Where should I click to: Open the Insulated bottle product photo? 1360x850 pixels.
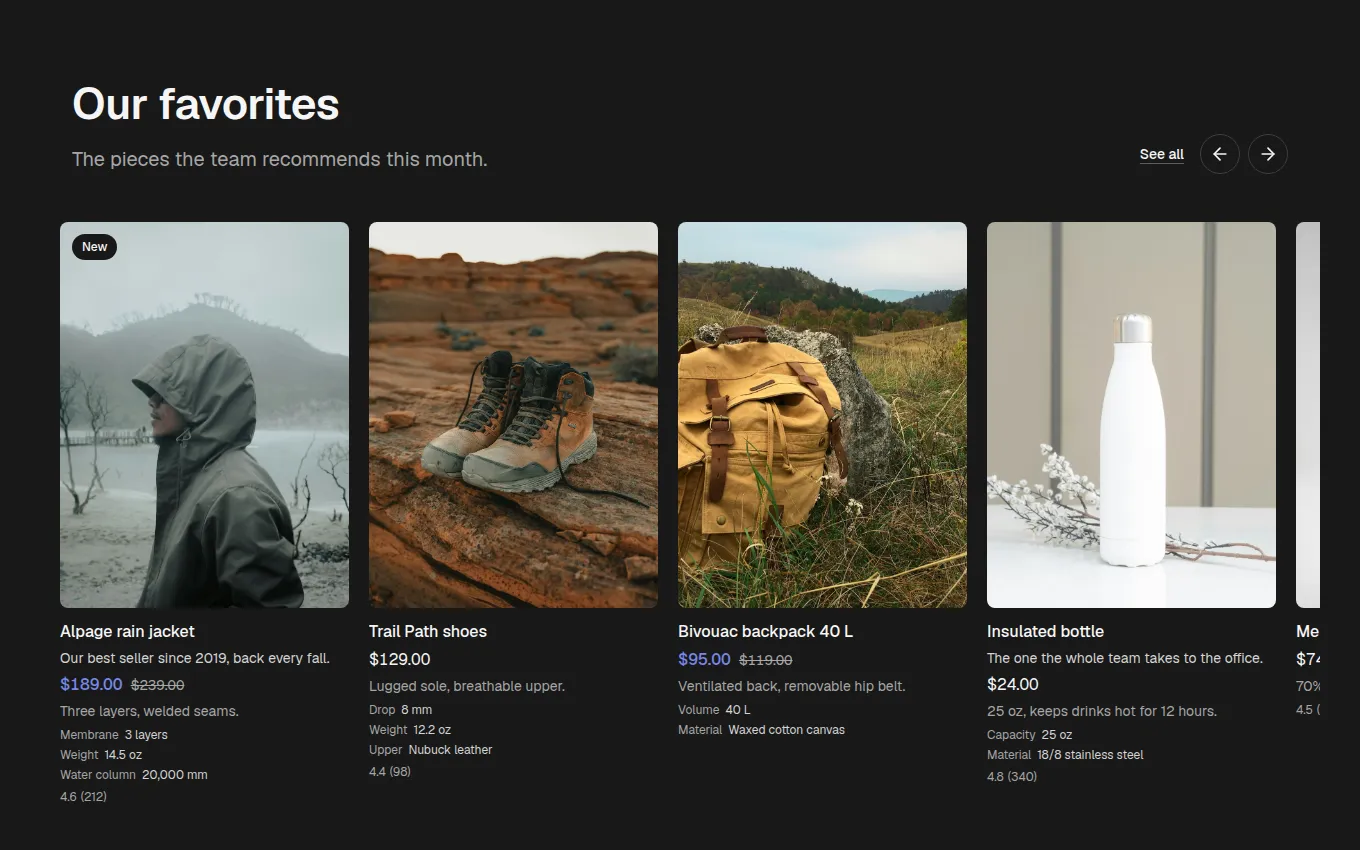(1131, 415)
